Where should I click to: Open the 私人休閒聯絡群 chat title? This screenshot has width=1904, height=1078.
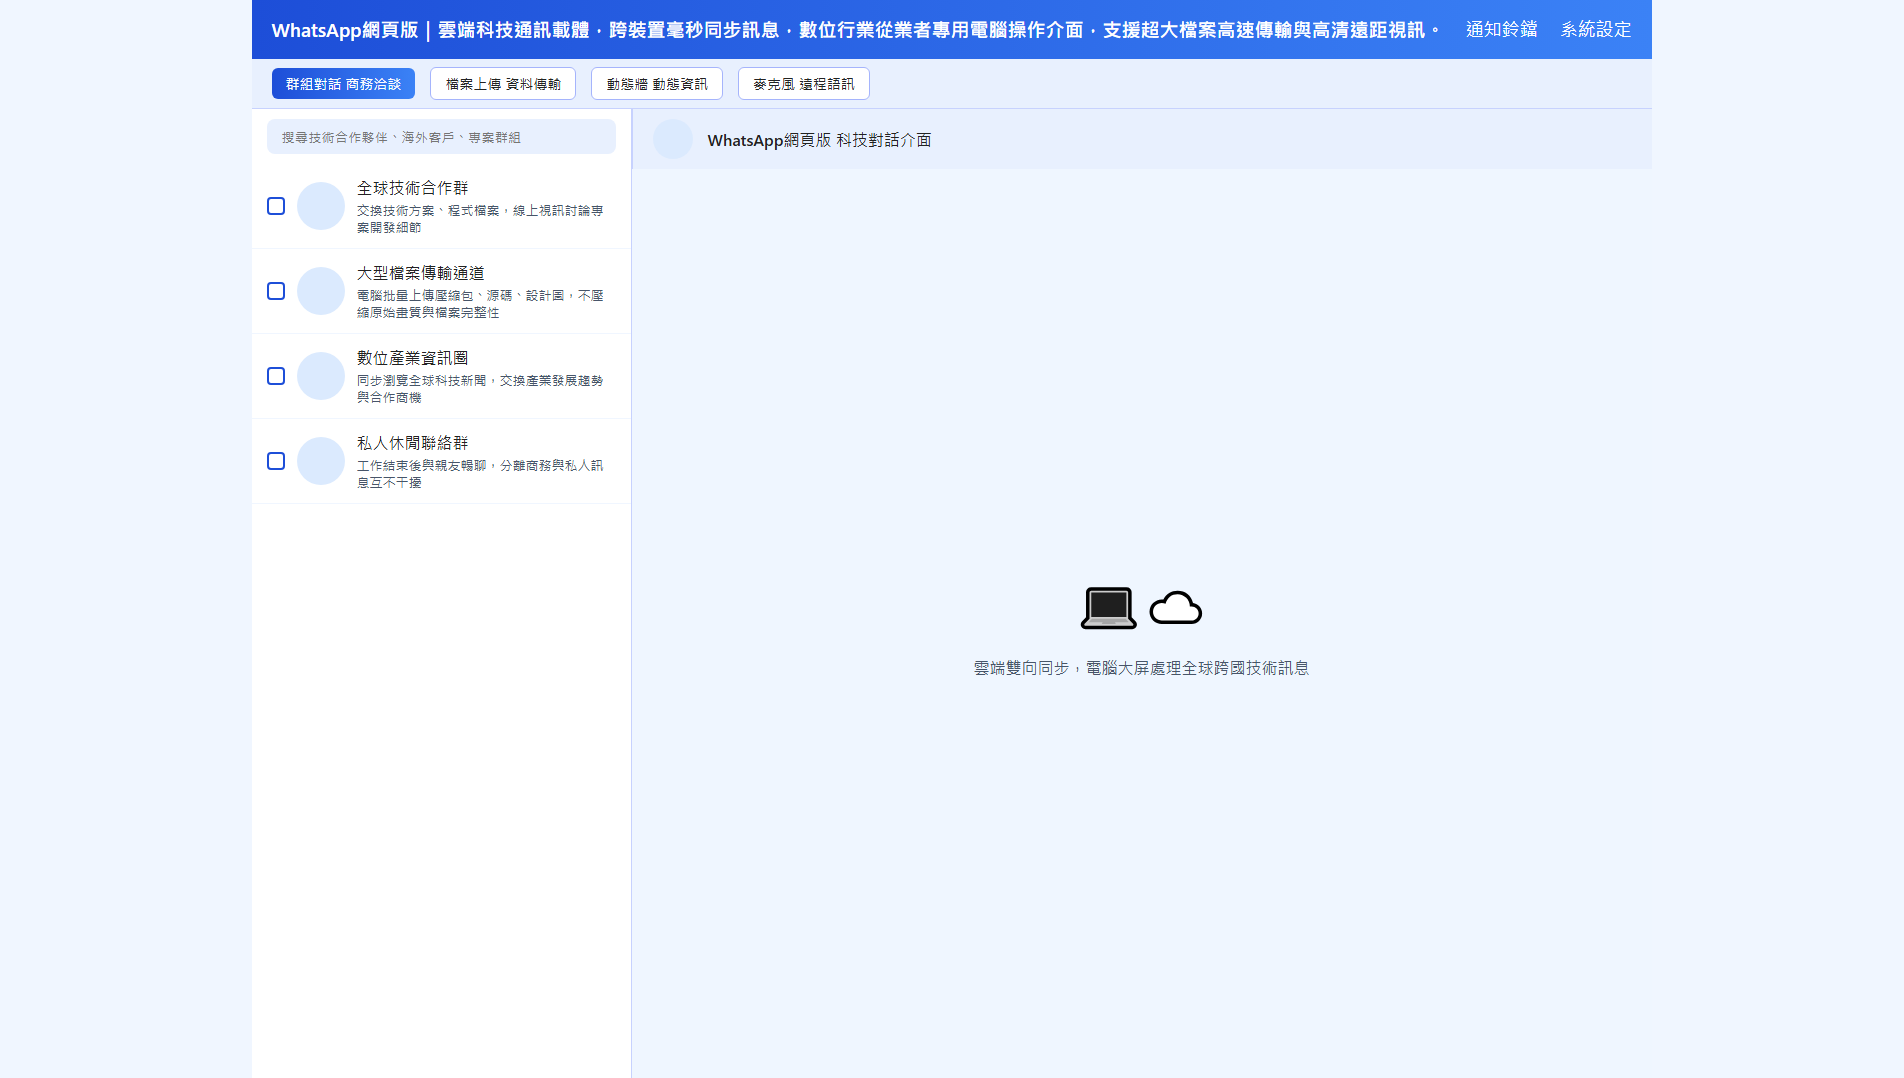click(412, 443)
